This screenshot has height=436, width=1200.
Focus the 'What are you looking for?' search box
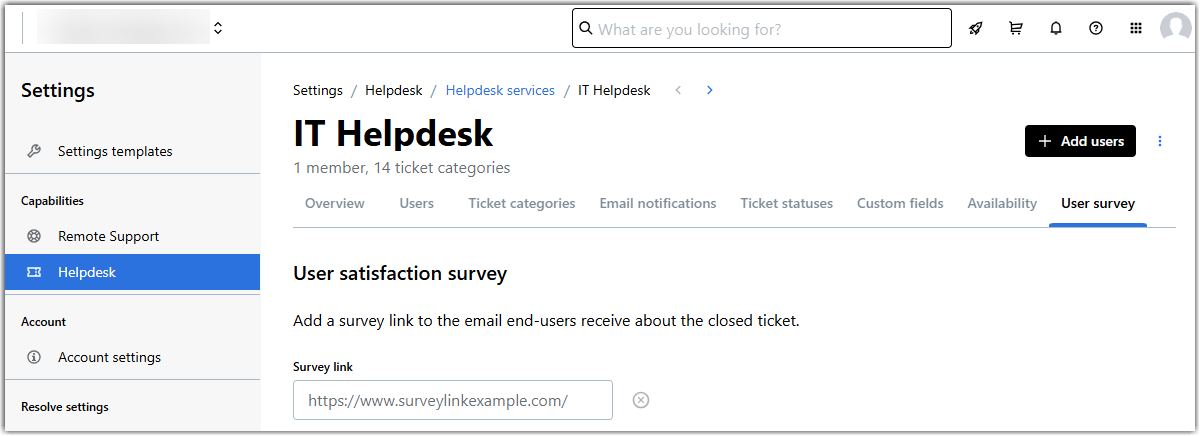tap(770, 29)
